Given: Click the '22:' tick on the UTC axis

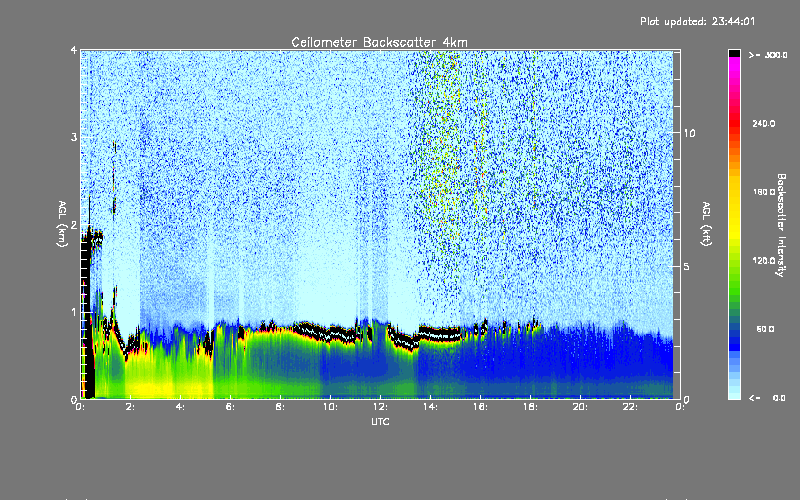Looking at the screenshot, I should tap(630, 407).
